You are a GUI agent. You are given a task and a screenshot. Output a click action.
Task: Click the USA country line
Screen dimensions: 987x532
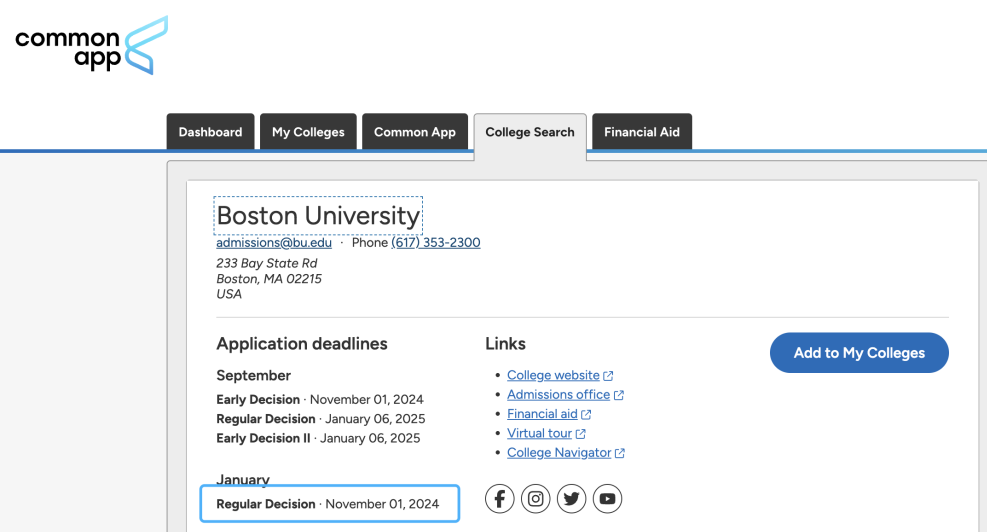[229, 294]
